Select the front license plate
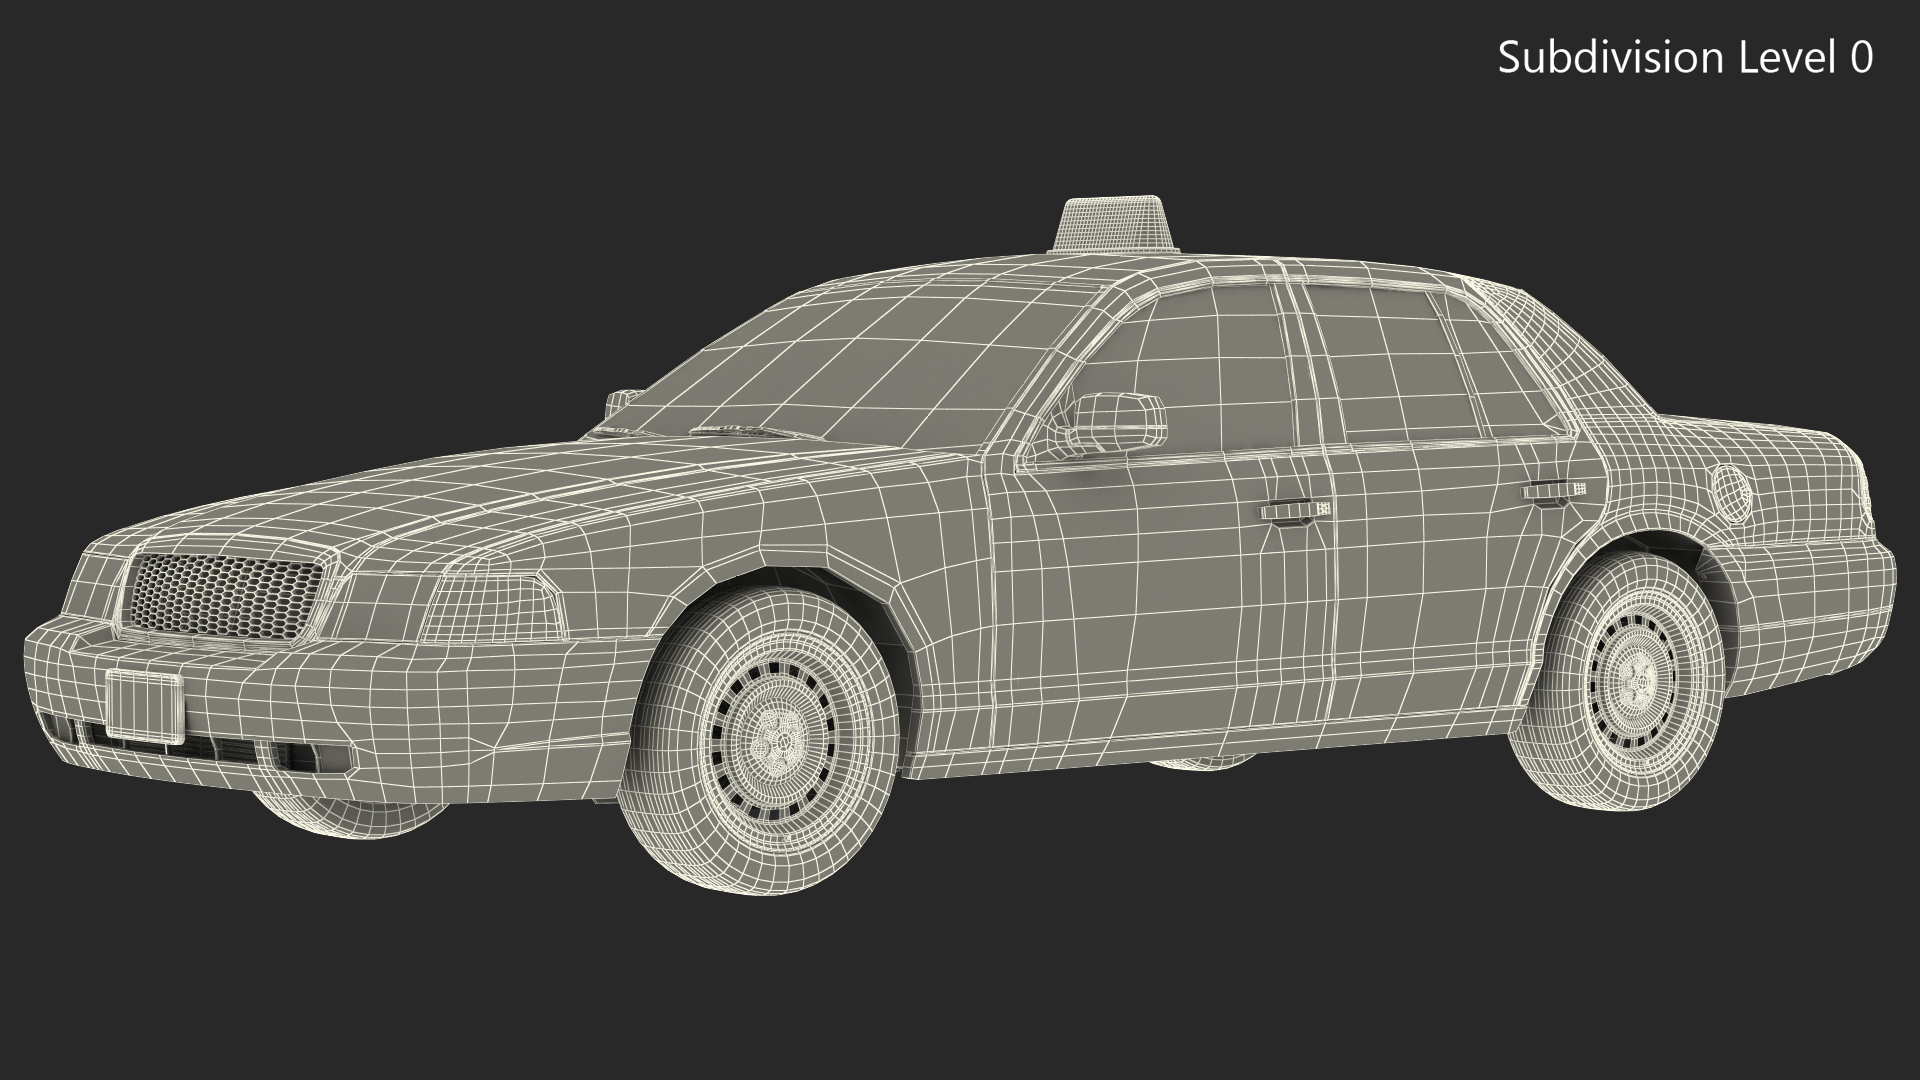Image resolution: width=1920 pixels, height=1080 pixels. click(144, 706)
